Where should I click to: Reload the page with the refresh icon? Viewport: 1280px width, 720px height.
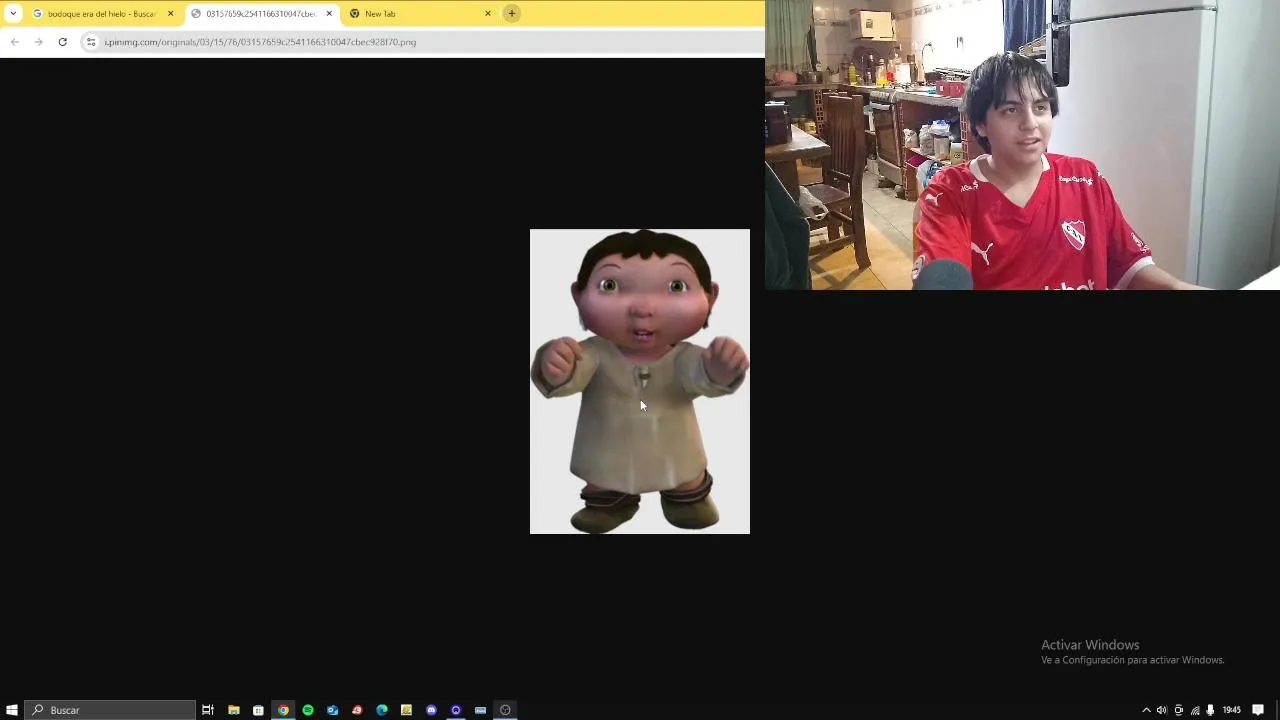point(63,42)
